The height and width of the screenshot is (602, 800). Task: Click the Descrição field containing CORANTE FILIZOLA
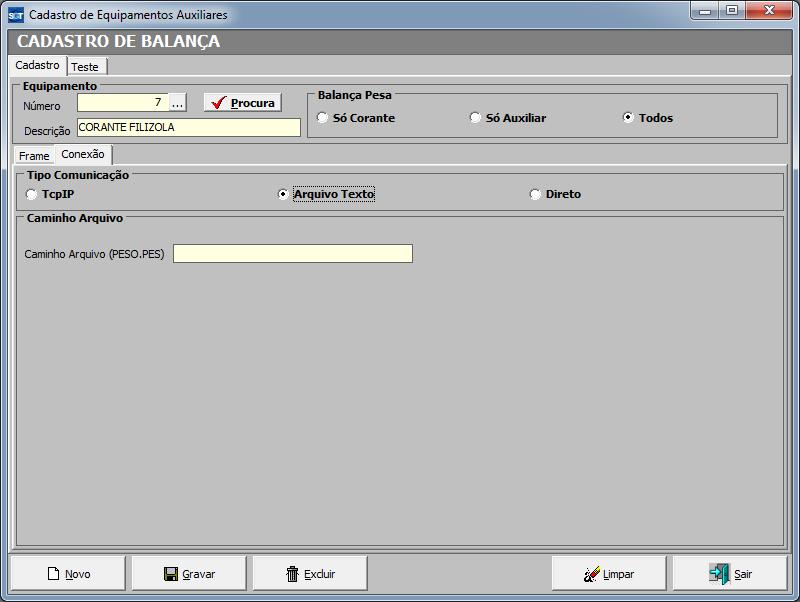tap(188, 128)
